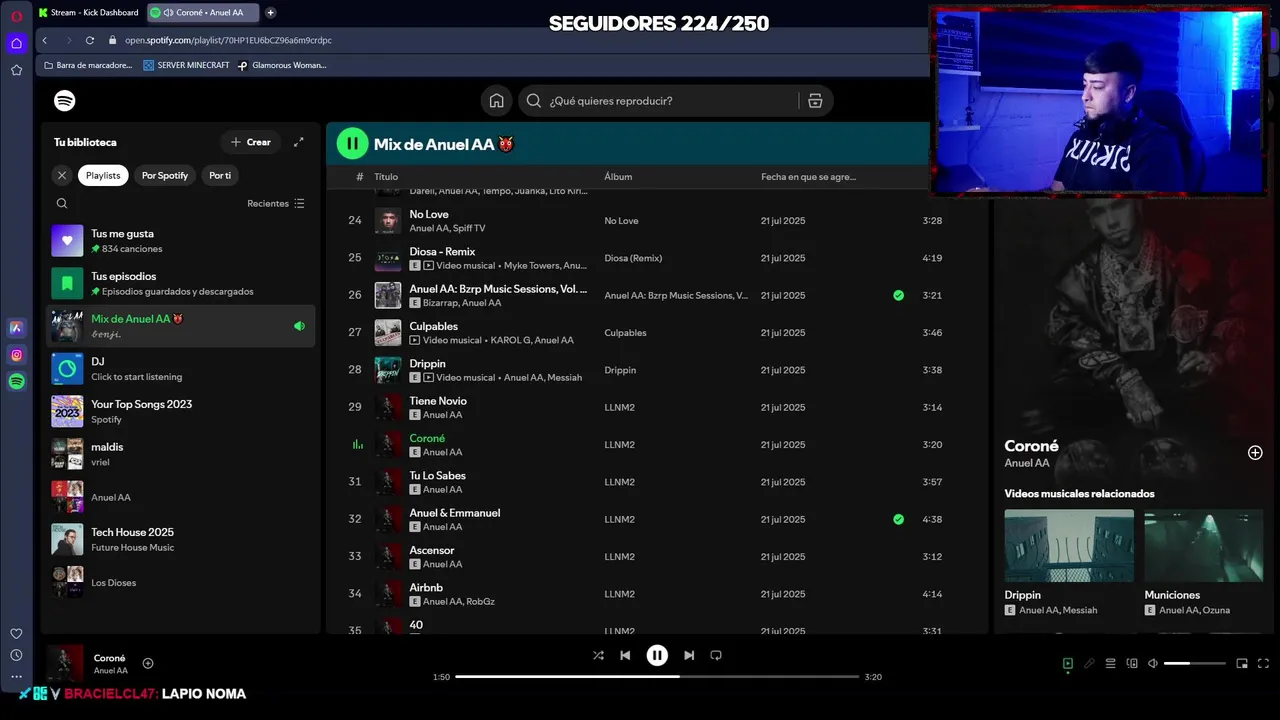The image size is (1280, 720).
Task: Open the play queue
Action: point(1110,663)
